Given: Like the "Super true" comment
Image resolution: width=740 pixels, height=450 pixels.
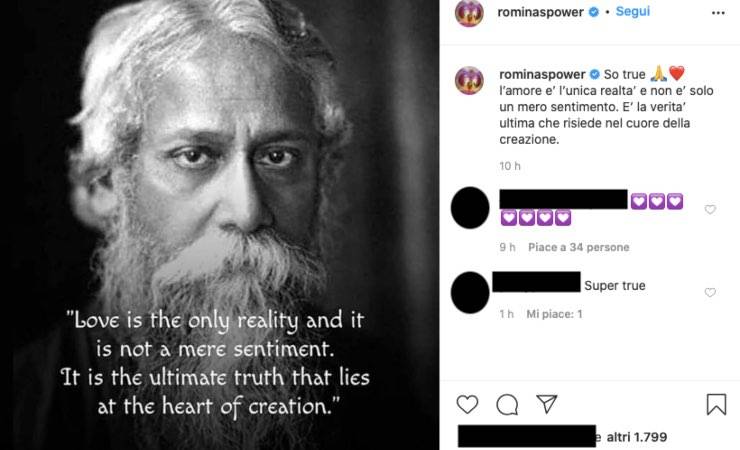Looking at the screenshot, I should pos(710,292).
